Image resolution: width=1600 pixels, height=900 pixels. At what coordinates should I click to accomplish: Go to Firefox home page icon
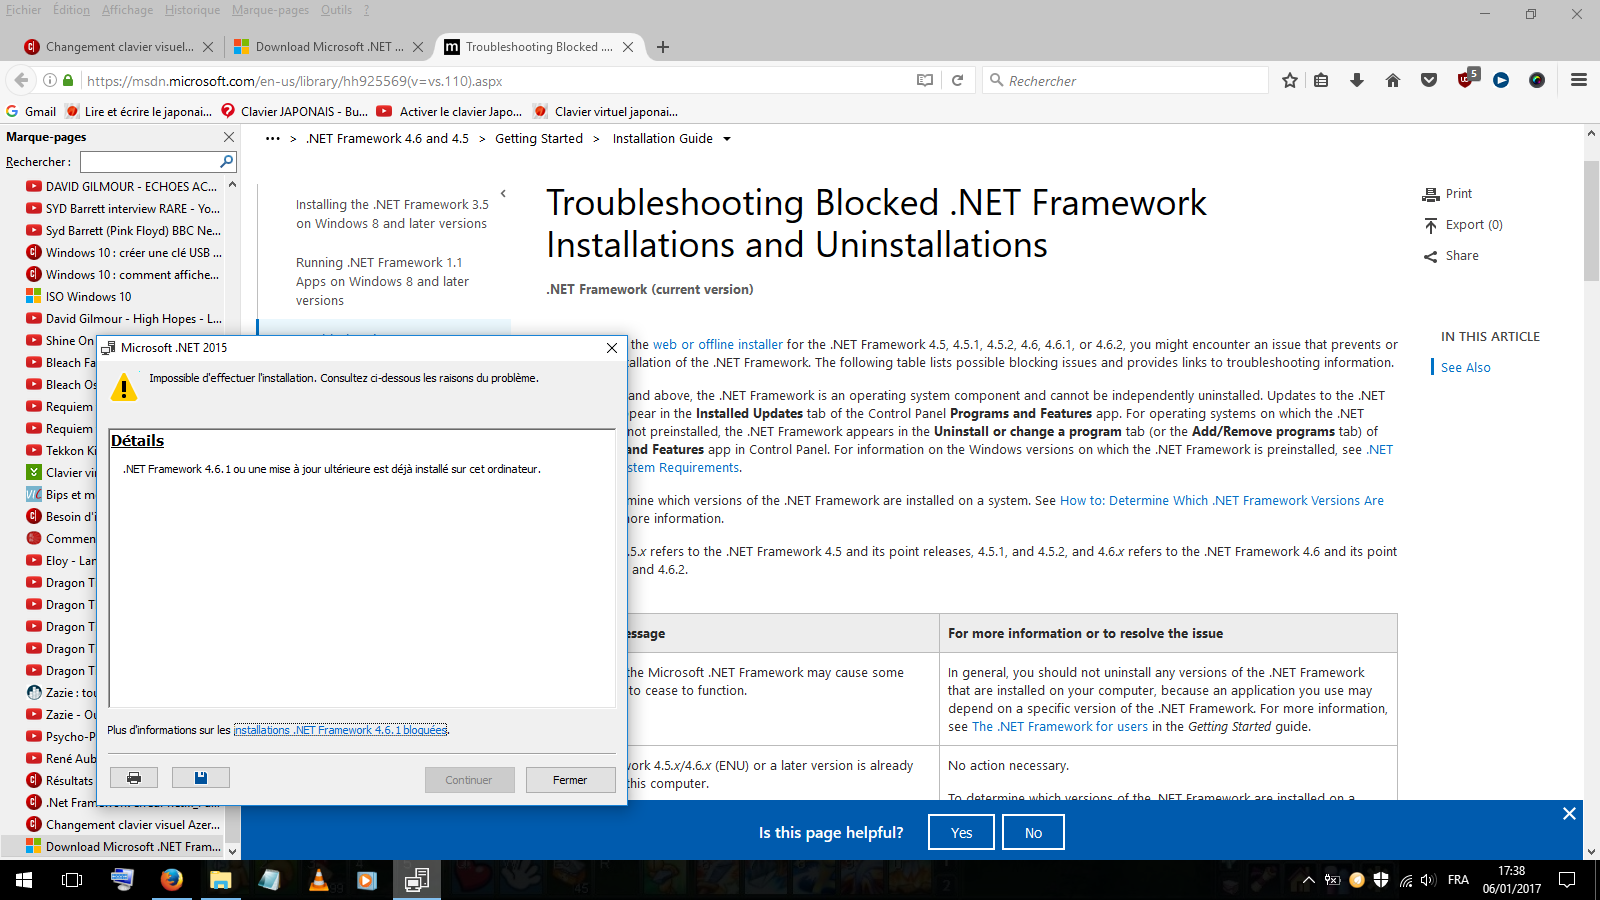click(x=1393, y=80)
